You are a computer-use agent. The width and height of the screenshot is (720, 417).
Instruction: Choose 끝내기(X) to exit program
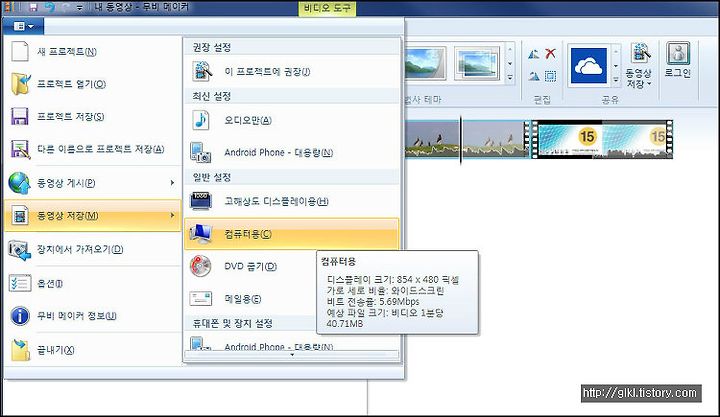click(92, 350)
